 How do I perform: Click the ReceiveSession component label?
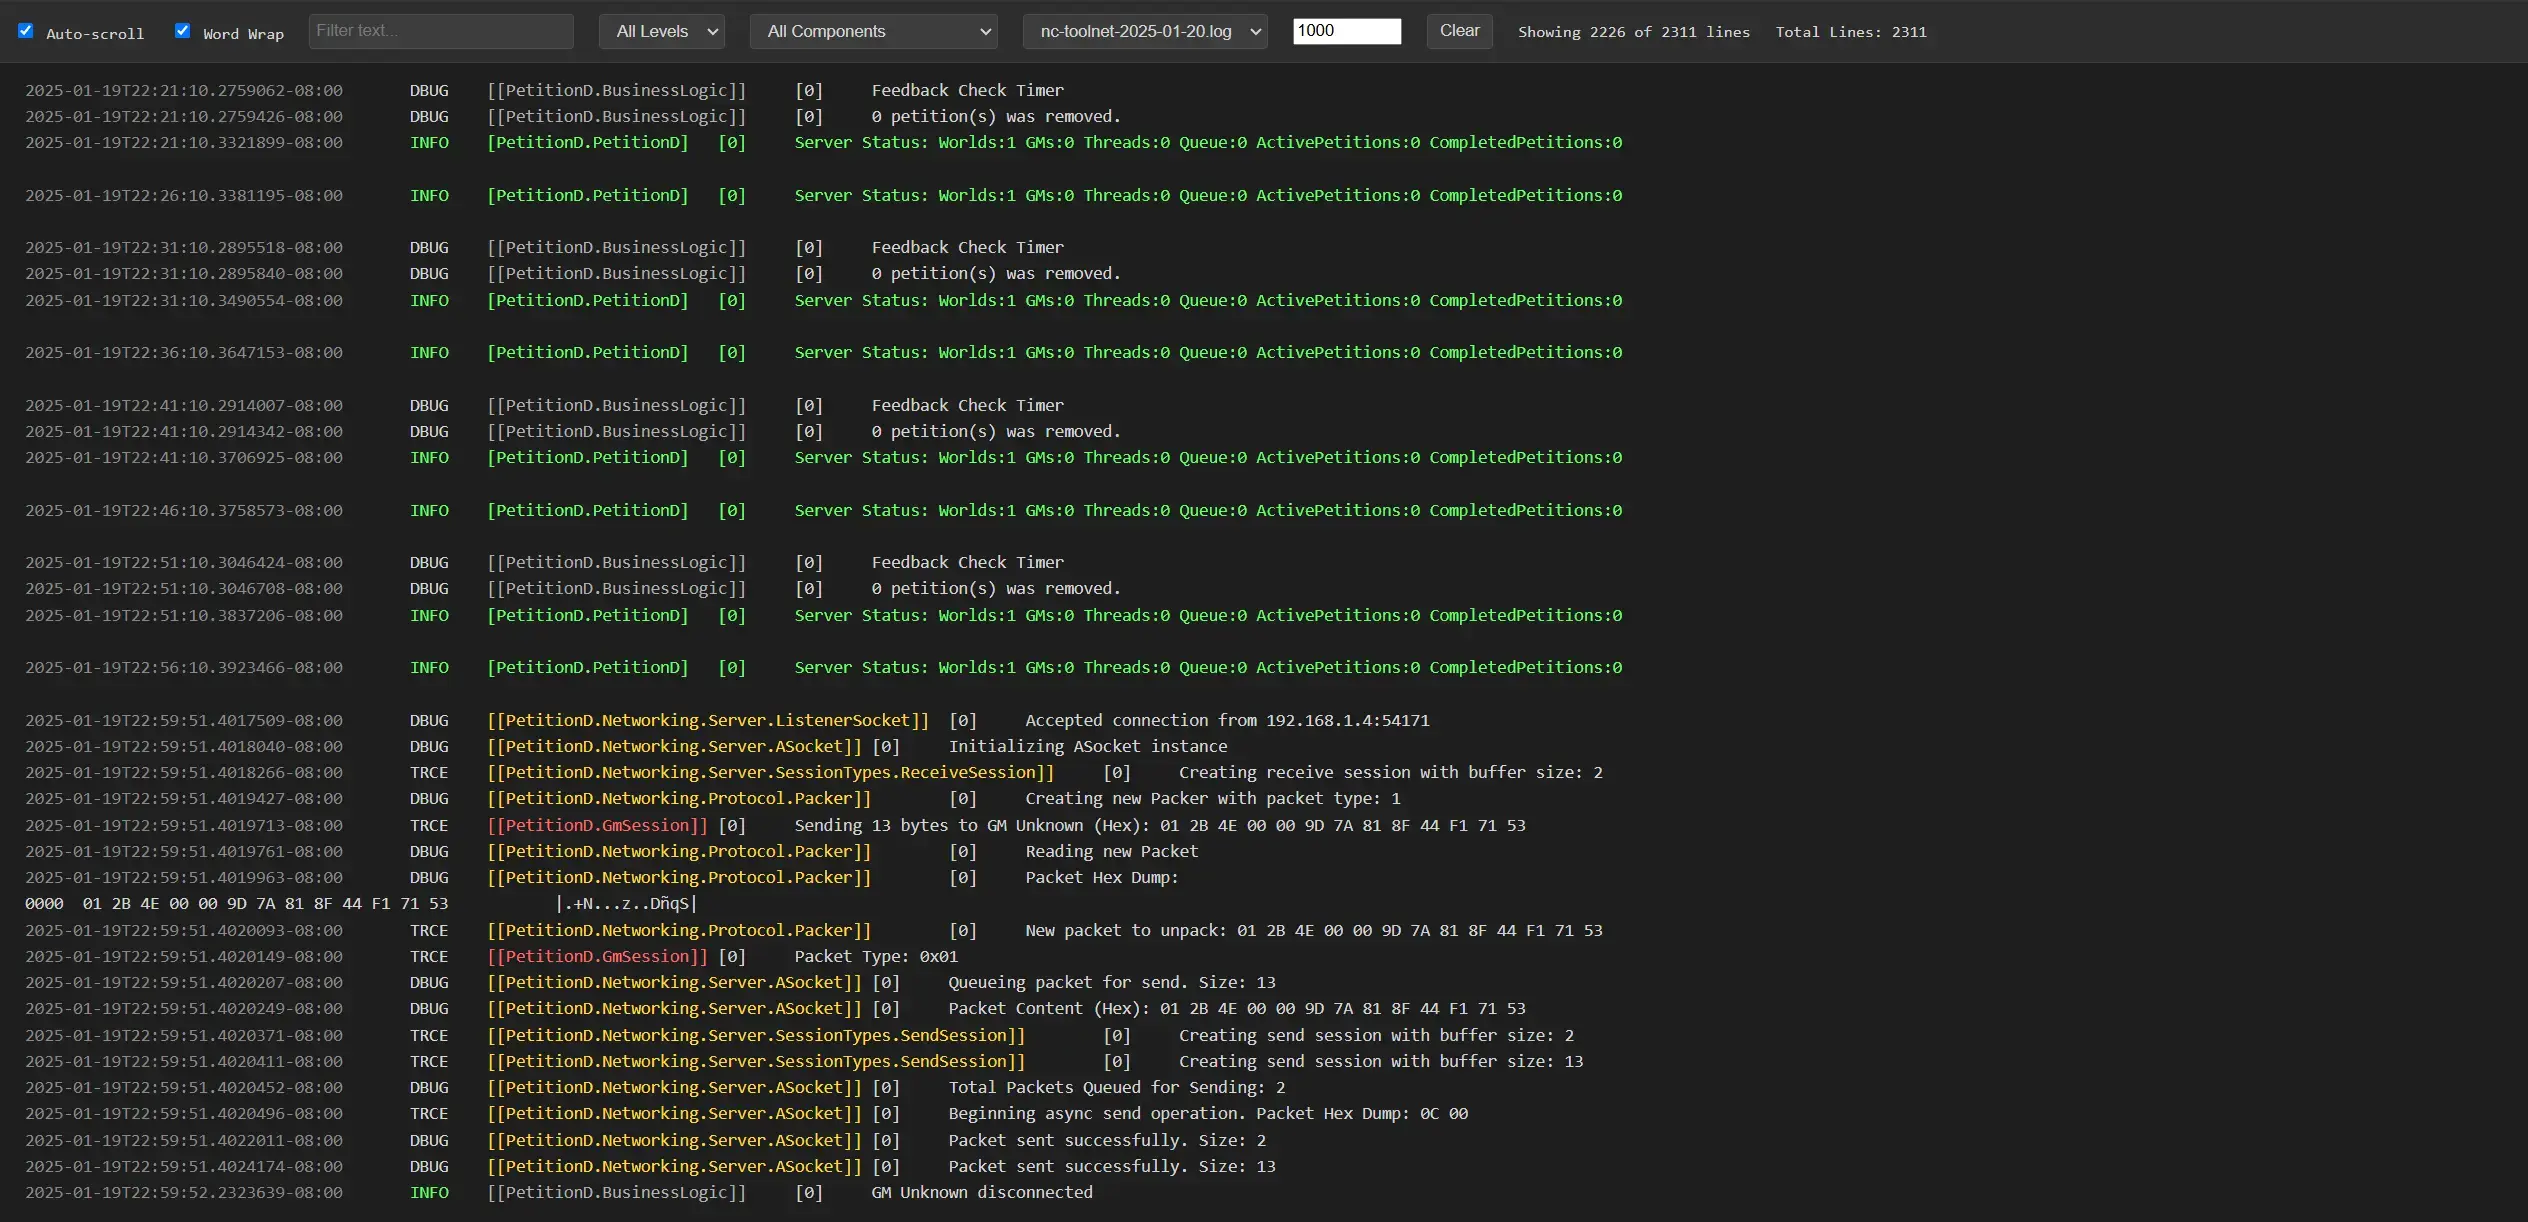coord(770,772)
